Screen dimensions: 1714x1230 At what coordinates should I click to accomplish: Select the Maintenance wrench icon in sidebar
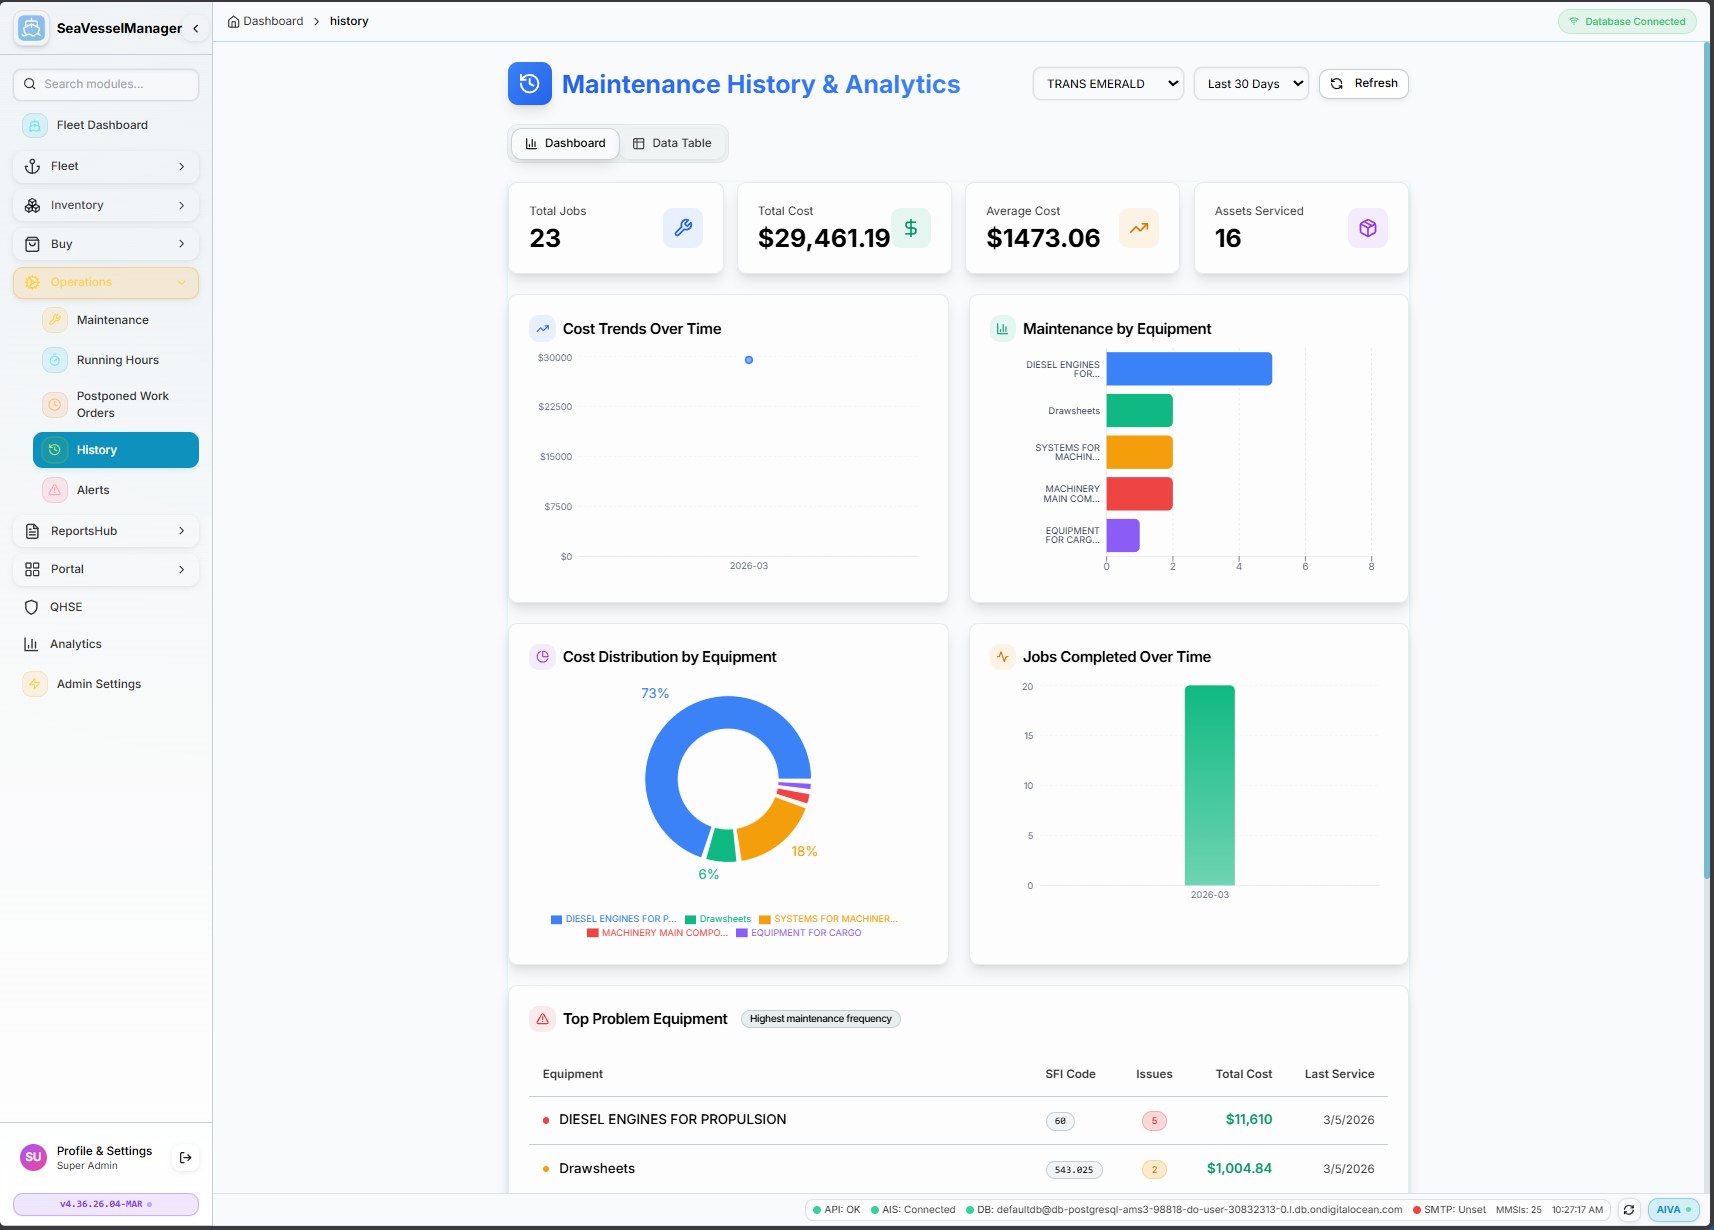pos(54,319)
